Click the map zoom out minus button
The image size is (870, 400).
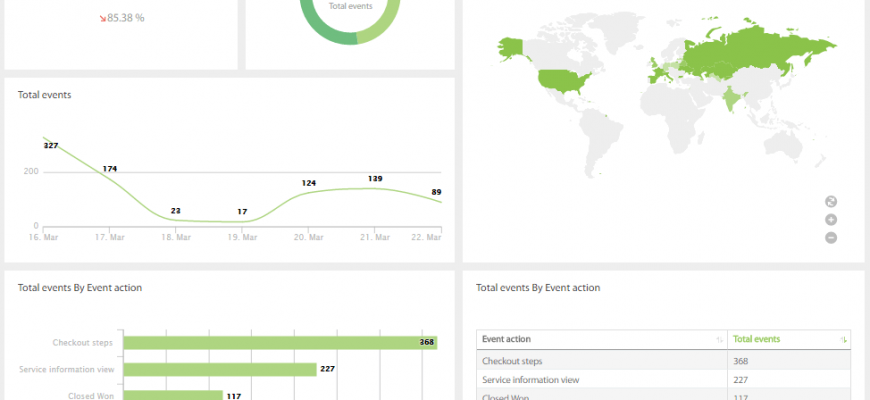click(831, 237)
